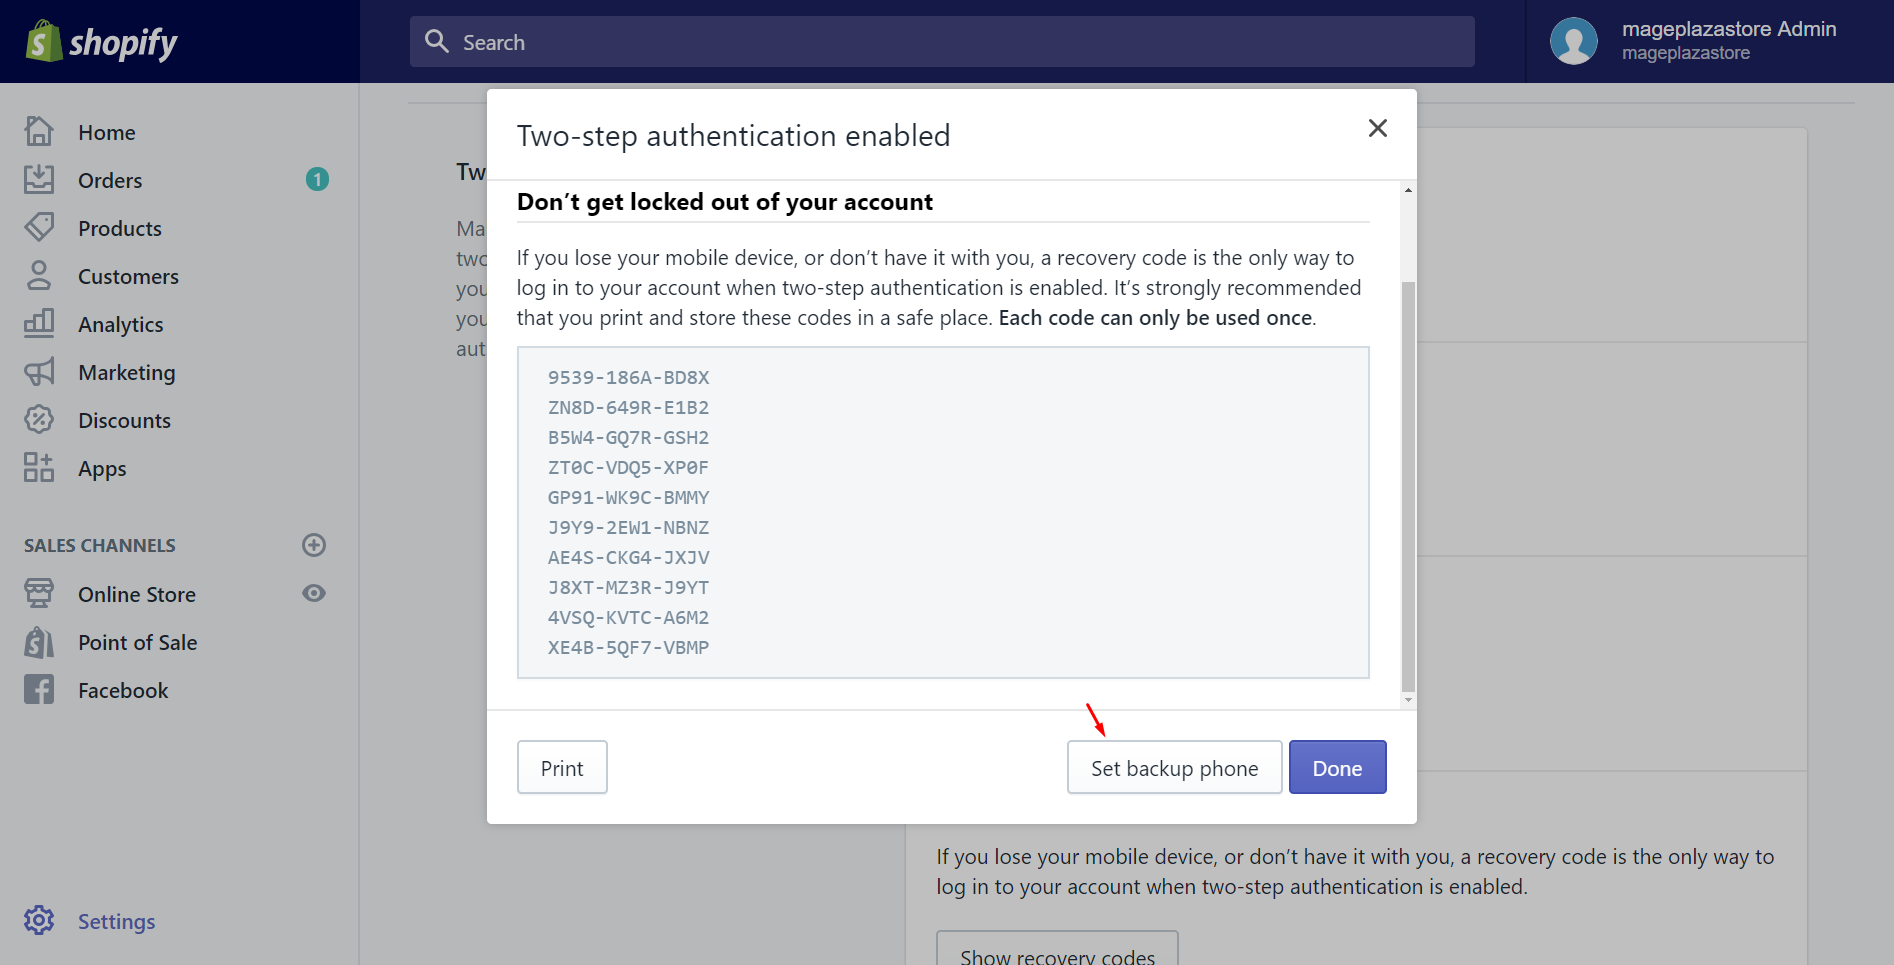1894x965 pixels.
Task: Click recovery code AE4S-CKG4-JXJV
Action: coord(628,557)
